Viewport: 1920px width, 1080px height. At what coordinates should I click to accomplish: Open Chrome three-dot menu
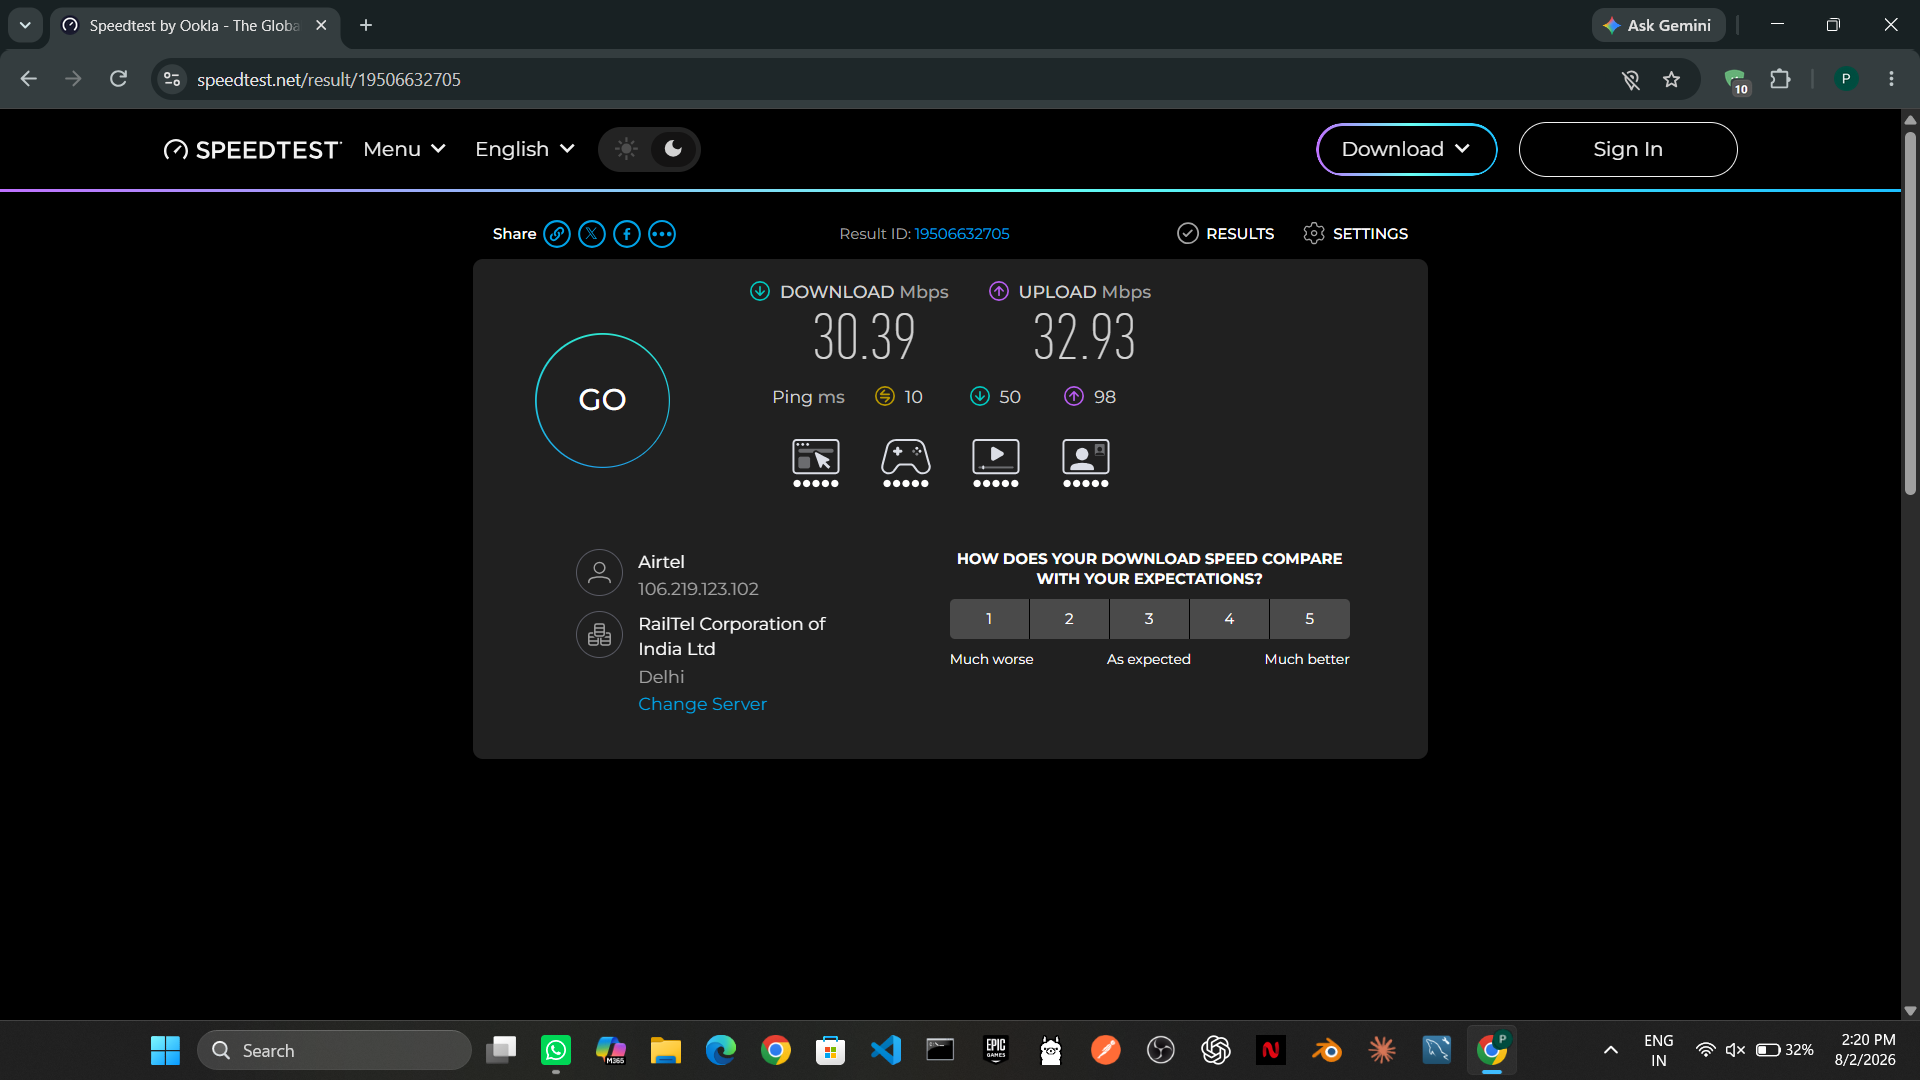click(x=1891, y=80)
